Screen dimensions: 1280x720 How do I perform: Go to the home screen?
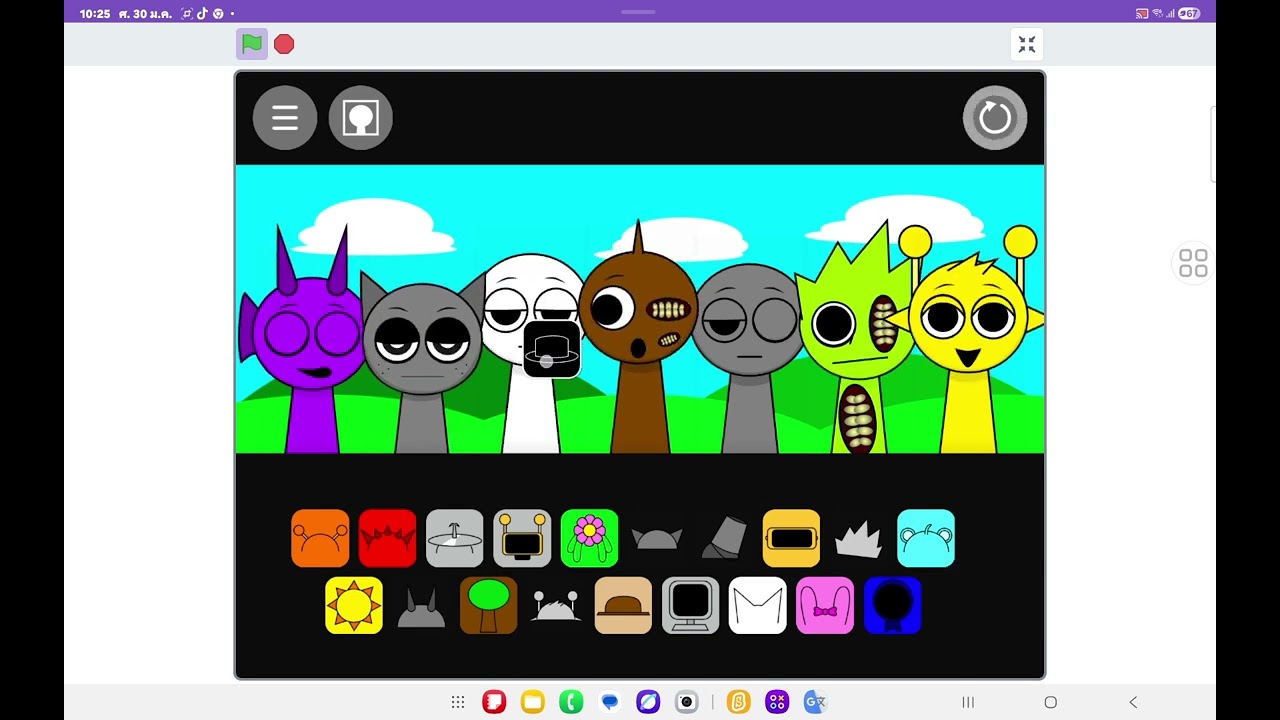point(1050,702)
